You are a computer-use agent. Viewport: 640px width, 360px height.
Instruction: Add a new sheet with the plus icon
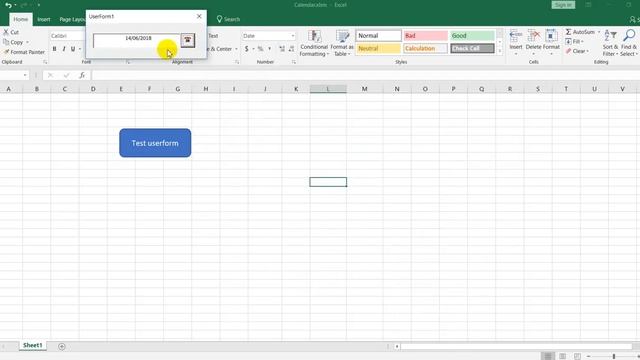point(62,347)
